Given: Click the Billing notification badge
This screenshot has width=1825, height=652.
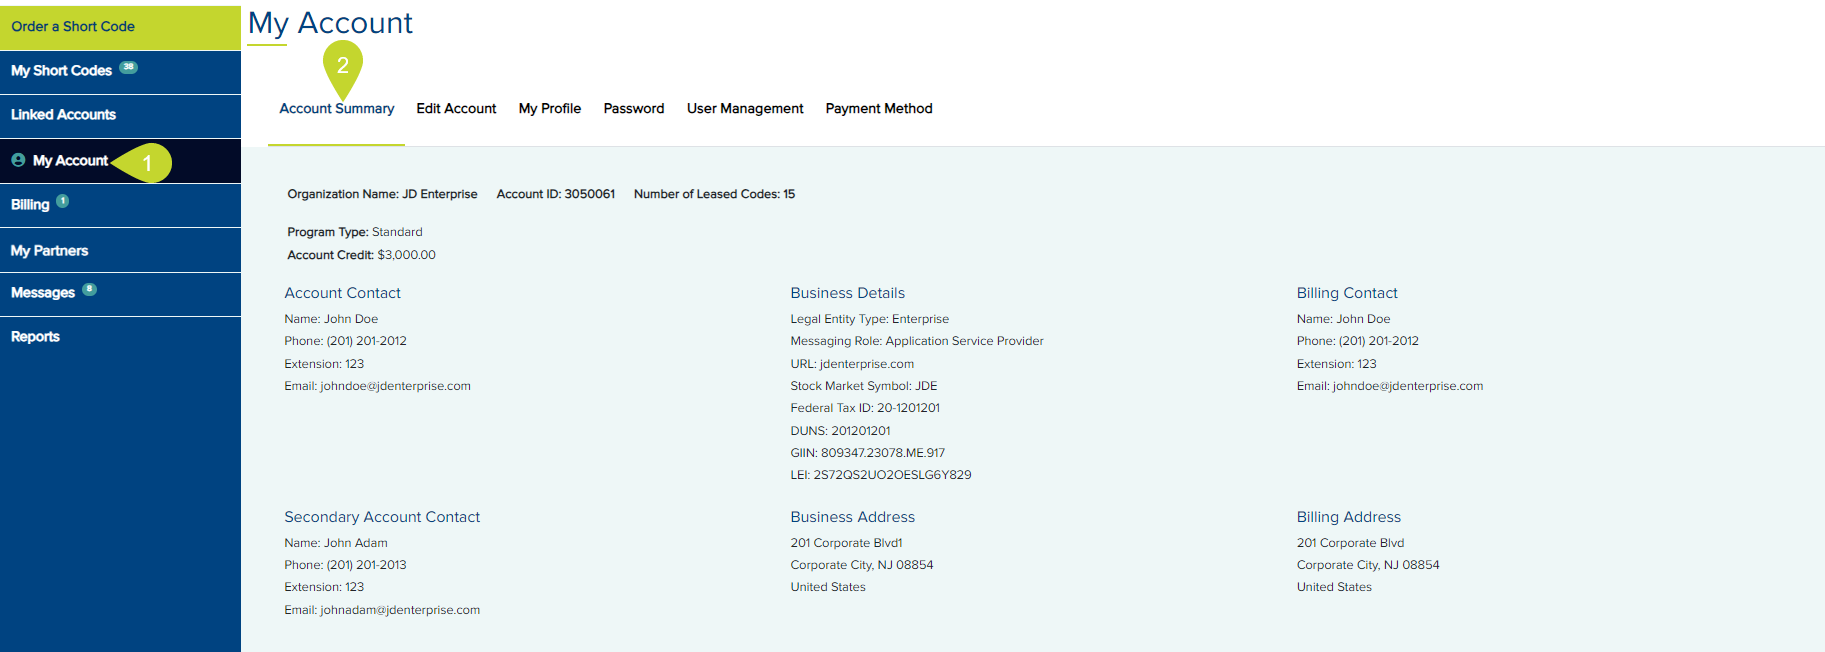Looking at the screenshot, I should [x=62, y=201].
